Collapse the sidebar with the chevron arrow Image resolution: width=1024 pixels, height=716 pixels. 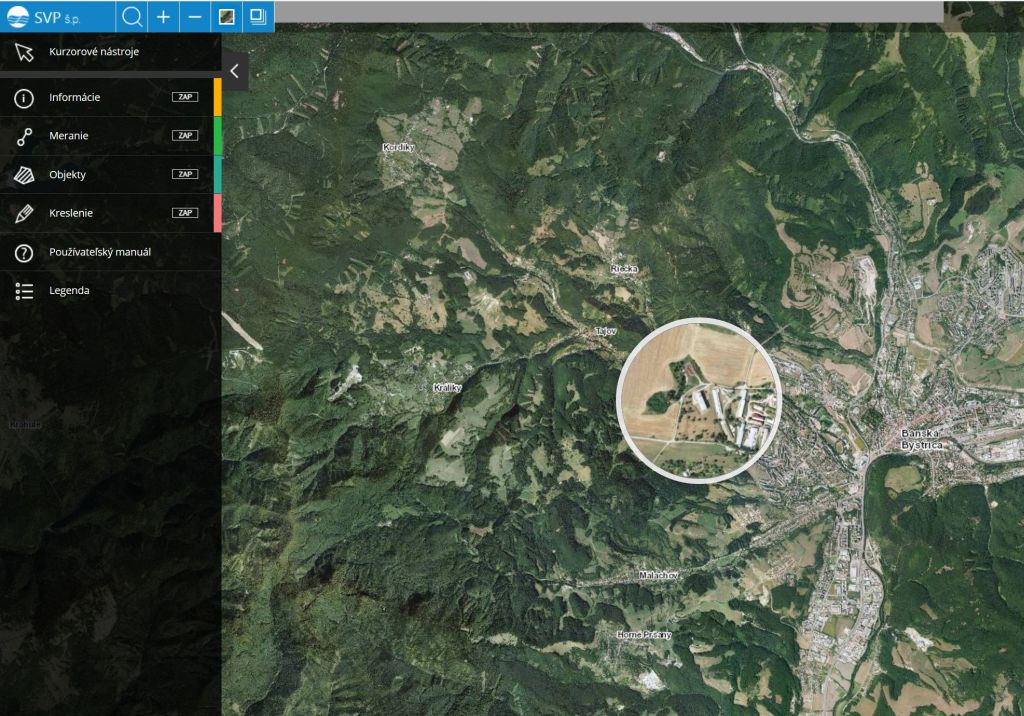[x=234, y=71]
